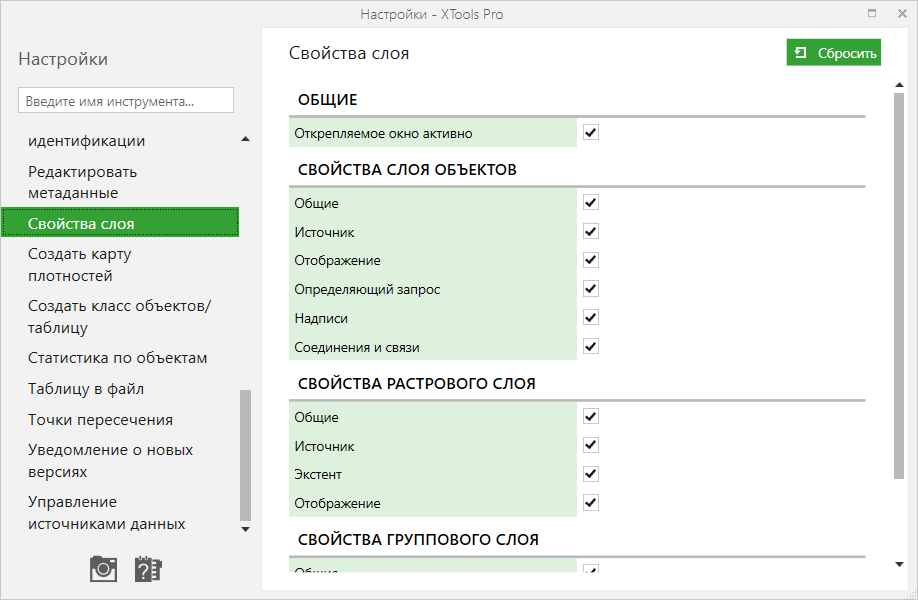Select Статистика по объектам in sidebar
Screen dimensions: 918x600
pyautogui.click(x=117, y=358)
